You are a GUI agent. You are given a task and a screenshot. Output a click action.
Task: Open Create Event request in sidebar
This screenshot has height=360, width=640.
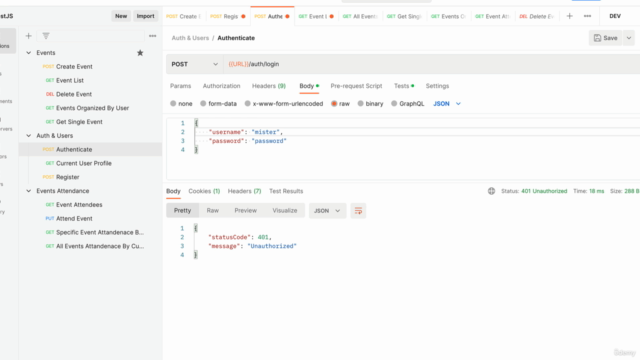pos(74,67)
